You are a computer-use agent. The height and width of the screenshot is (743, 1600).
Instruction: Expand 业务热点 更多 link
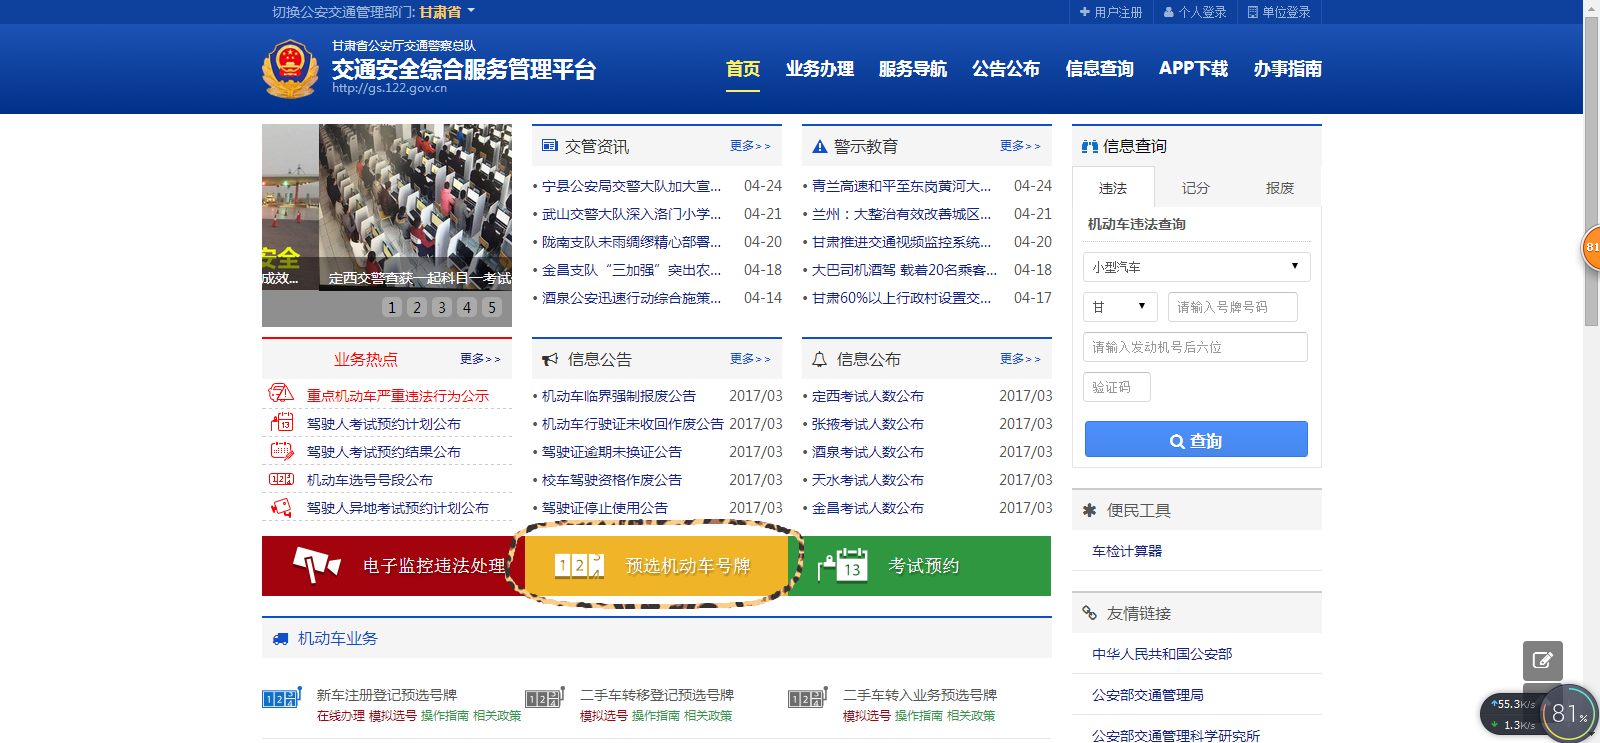pos(480,359)
